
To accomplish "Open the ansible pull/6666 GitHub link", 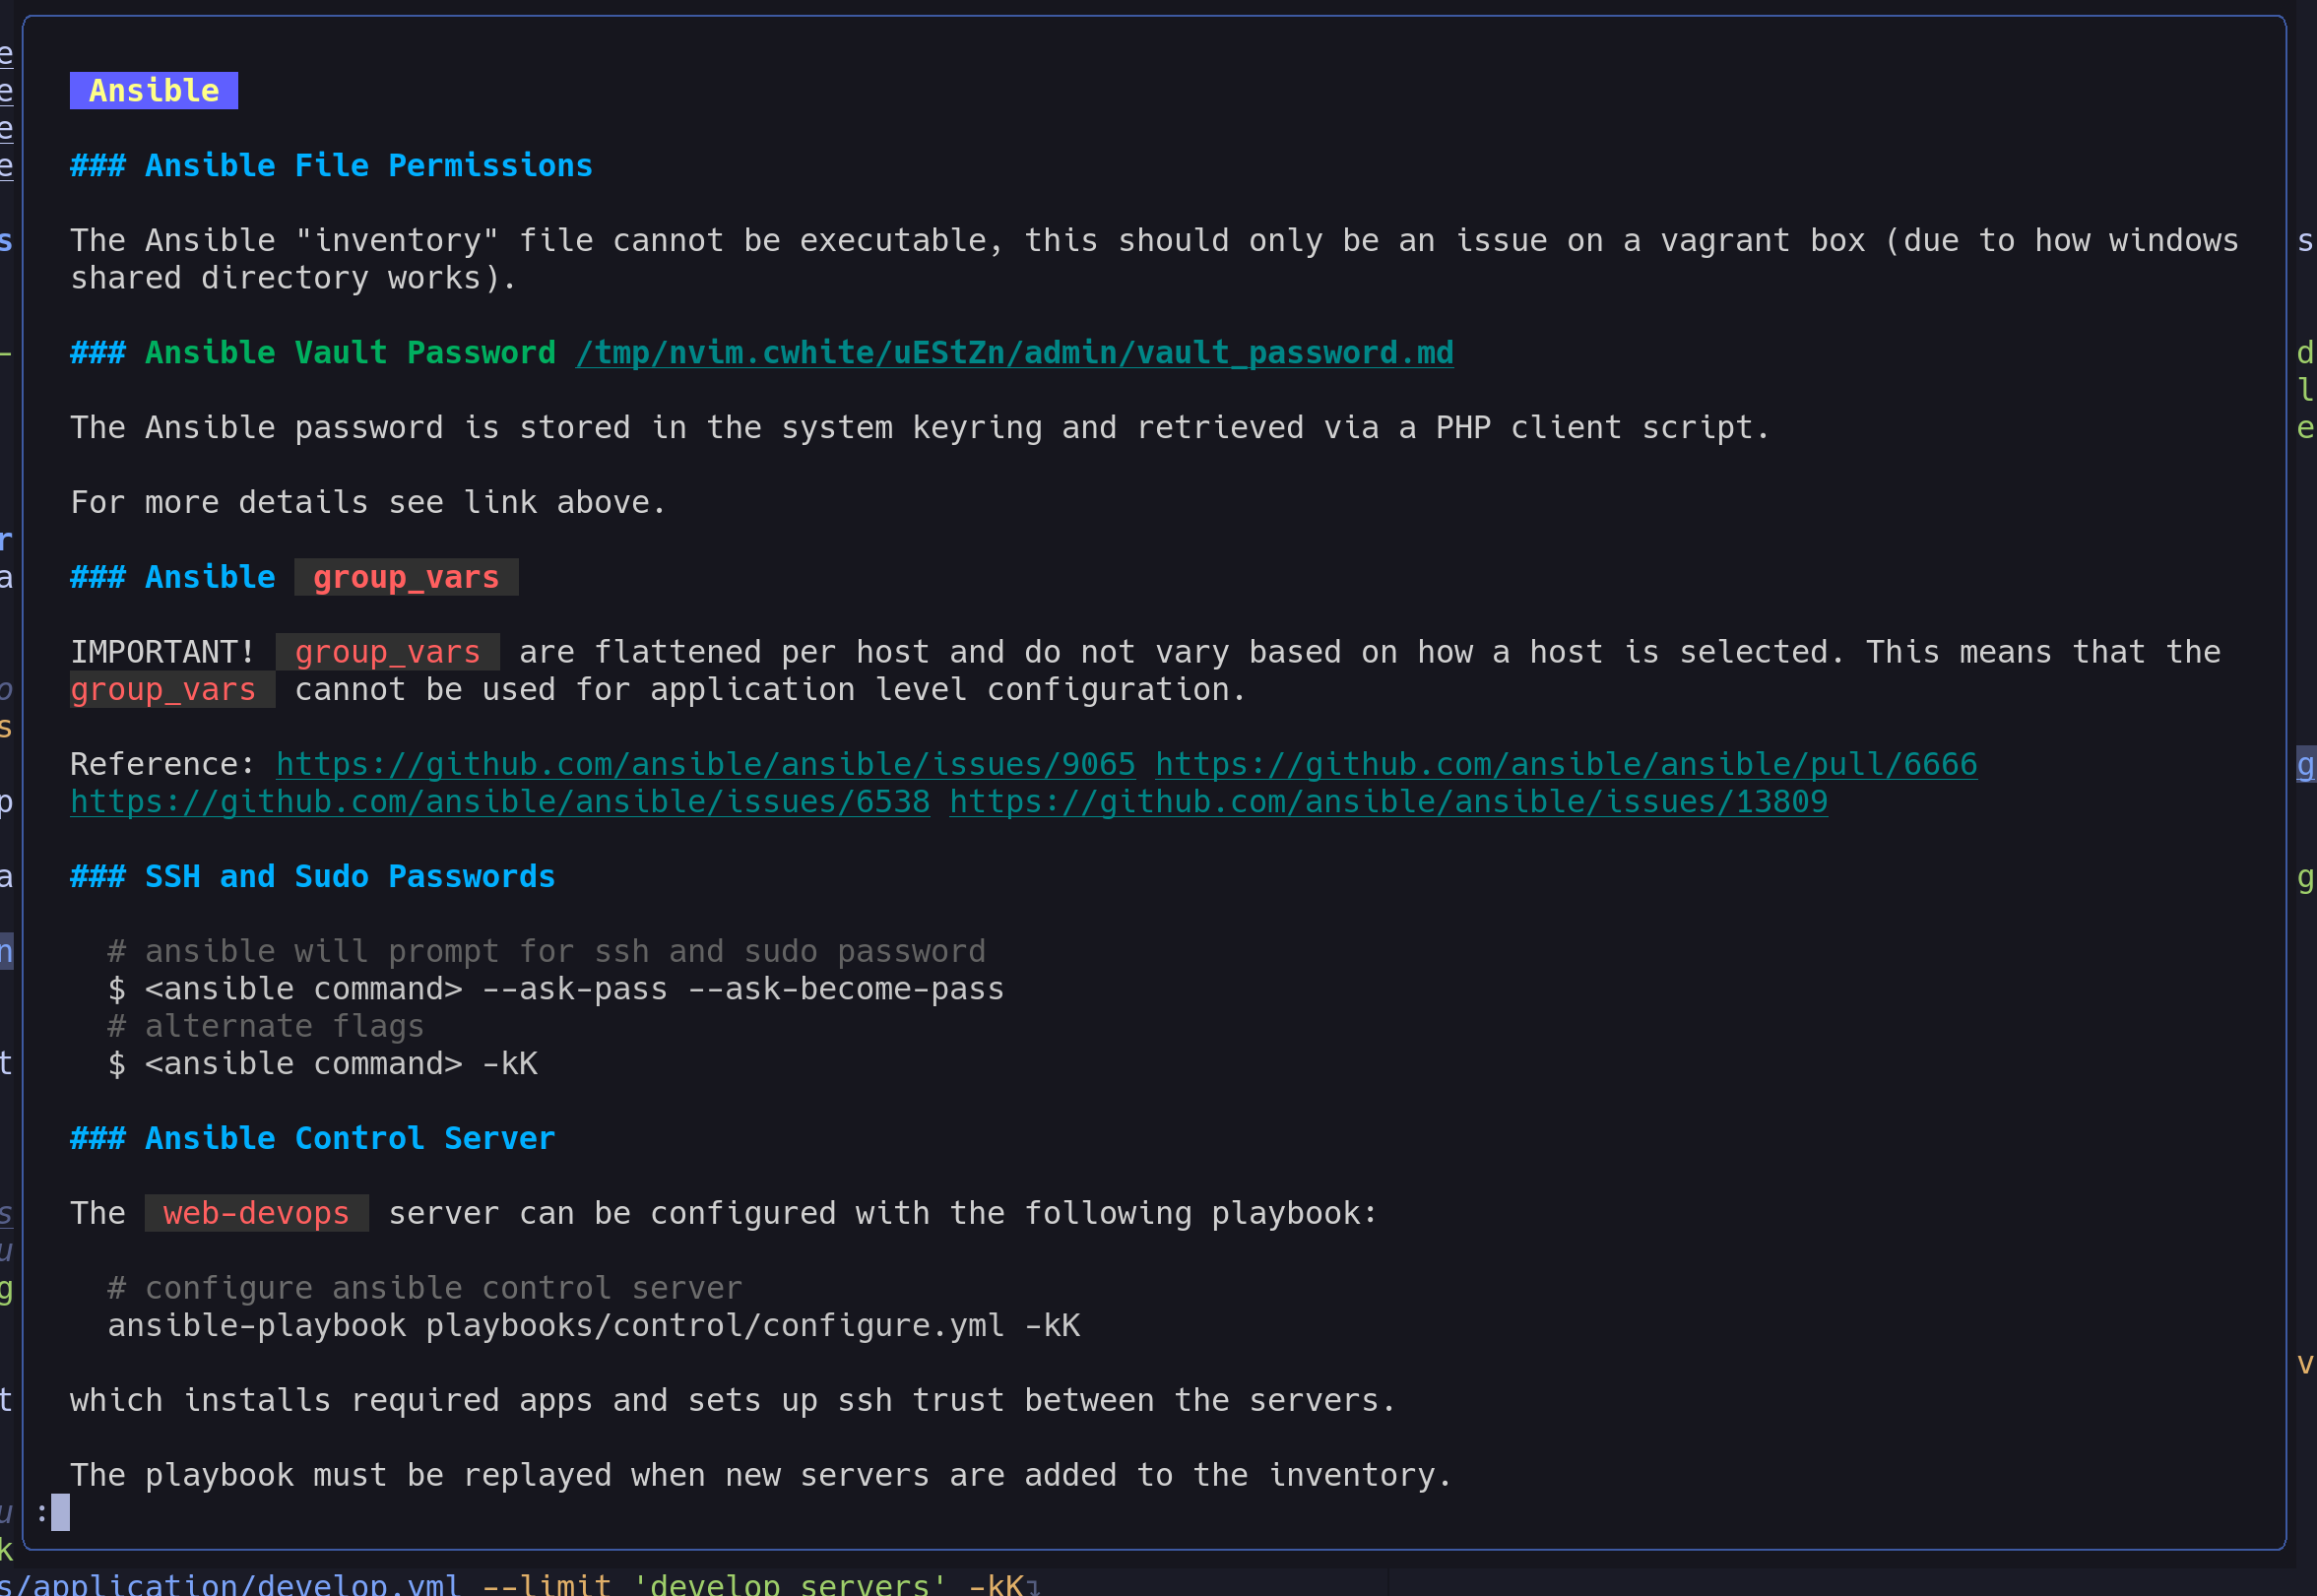I will 1565,765.
